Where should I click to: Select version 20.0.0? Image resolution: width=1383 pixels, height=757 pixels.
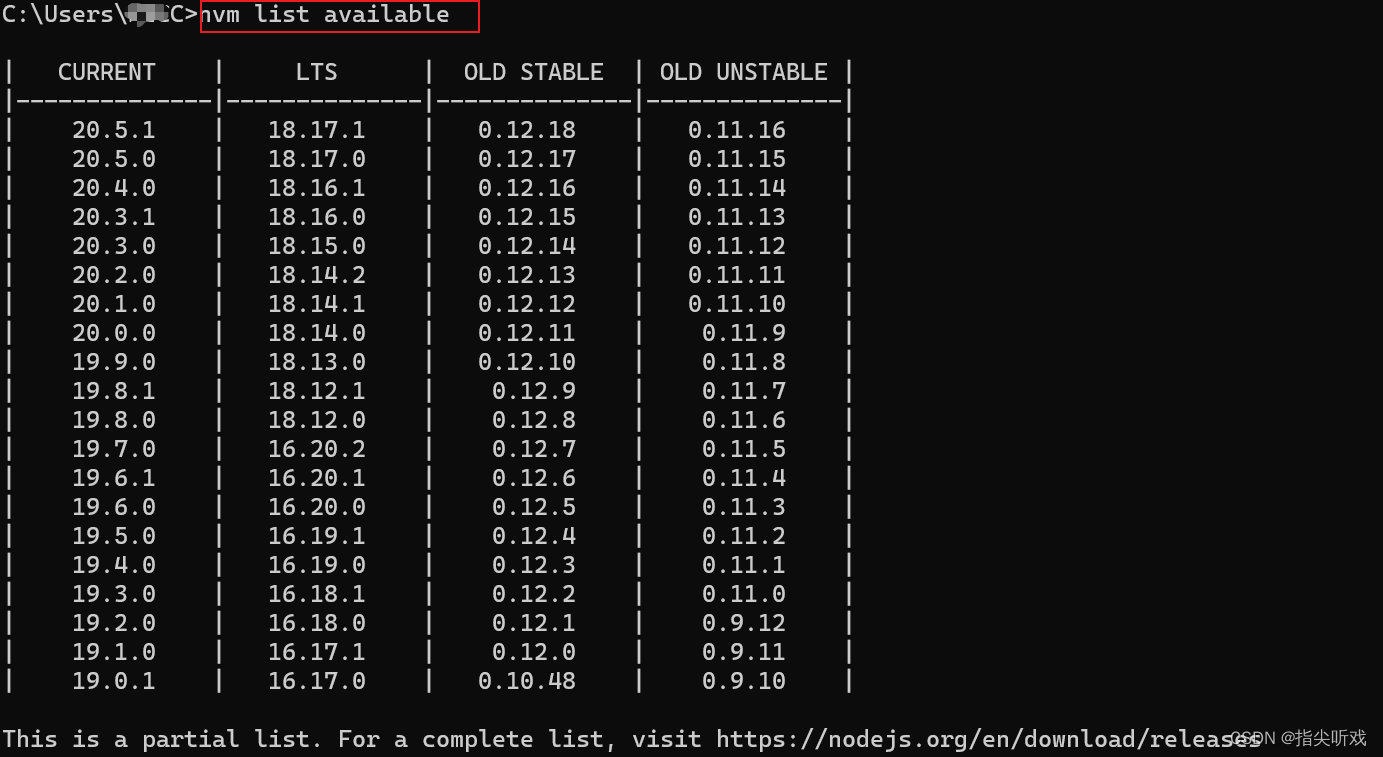pos(114,334)
